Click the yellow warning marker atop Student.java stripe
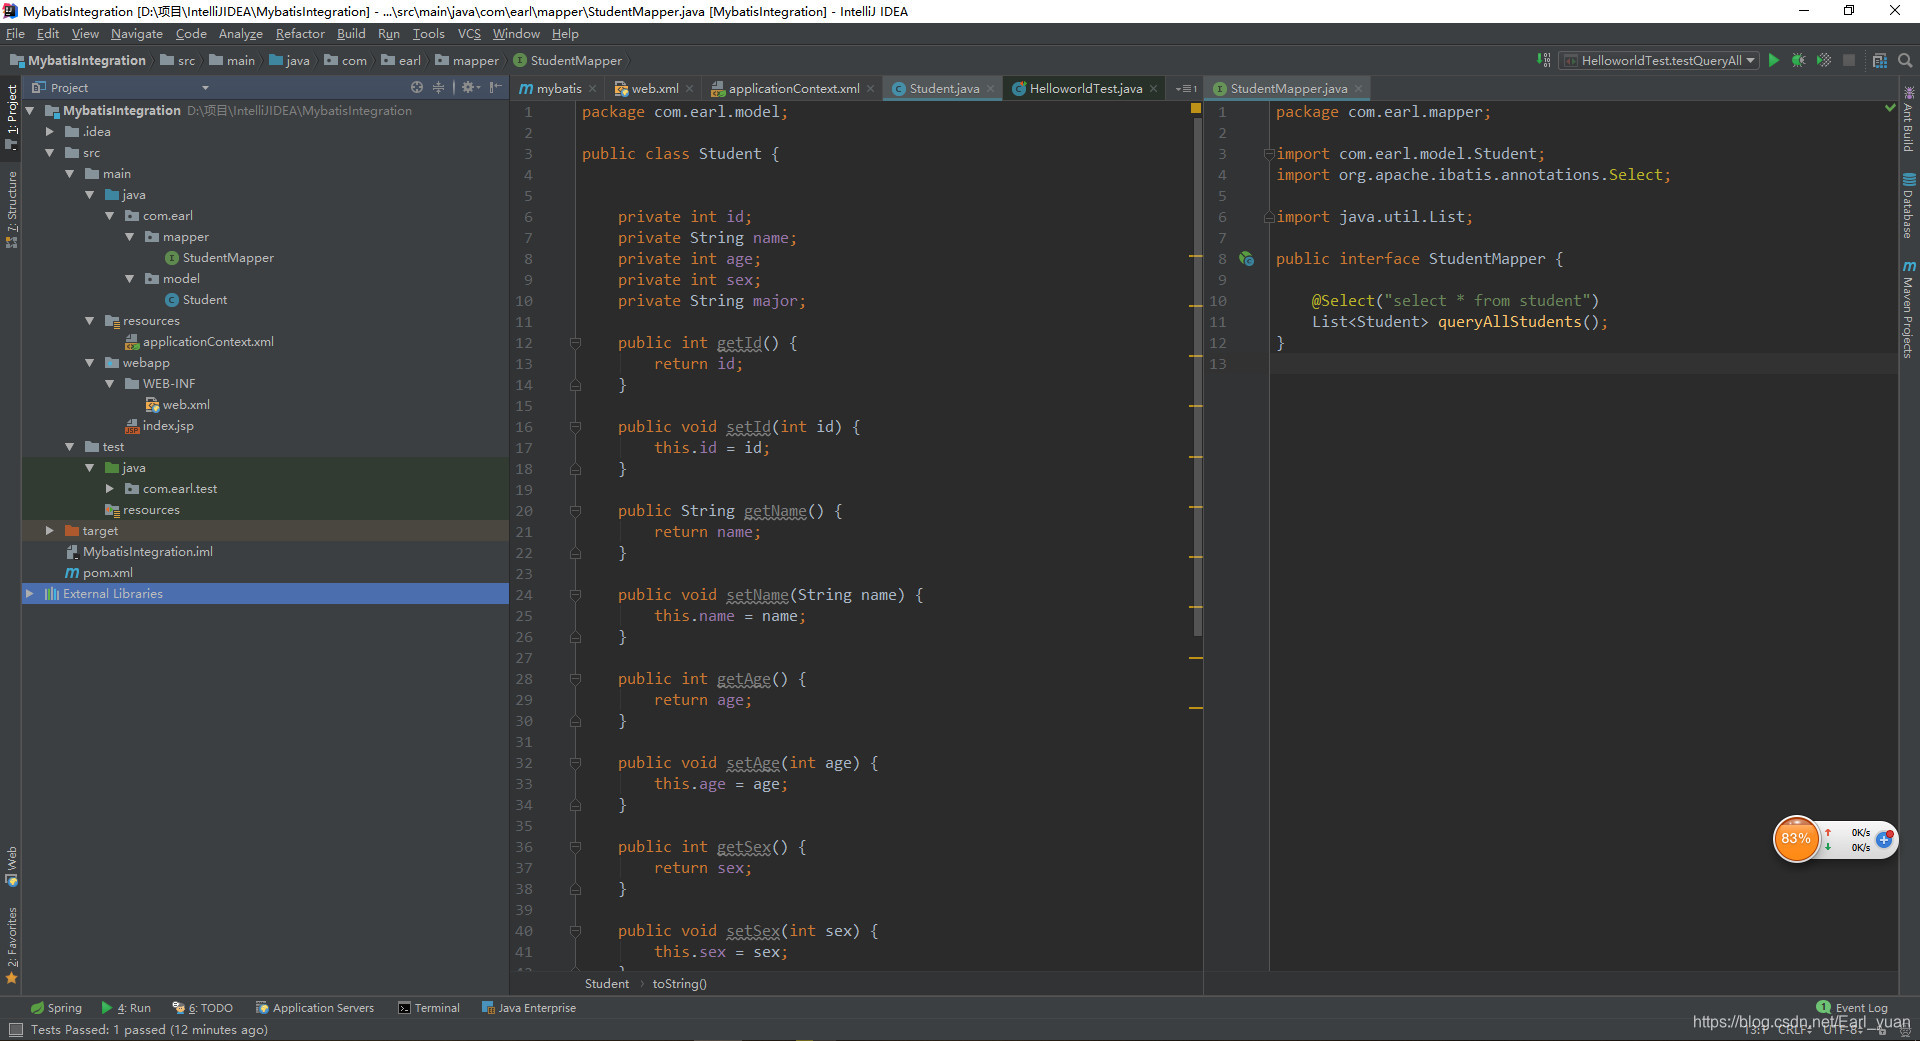Image resolution: width=1920 pixels, height=1041 pixels. (1195, 108)
